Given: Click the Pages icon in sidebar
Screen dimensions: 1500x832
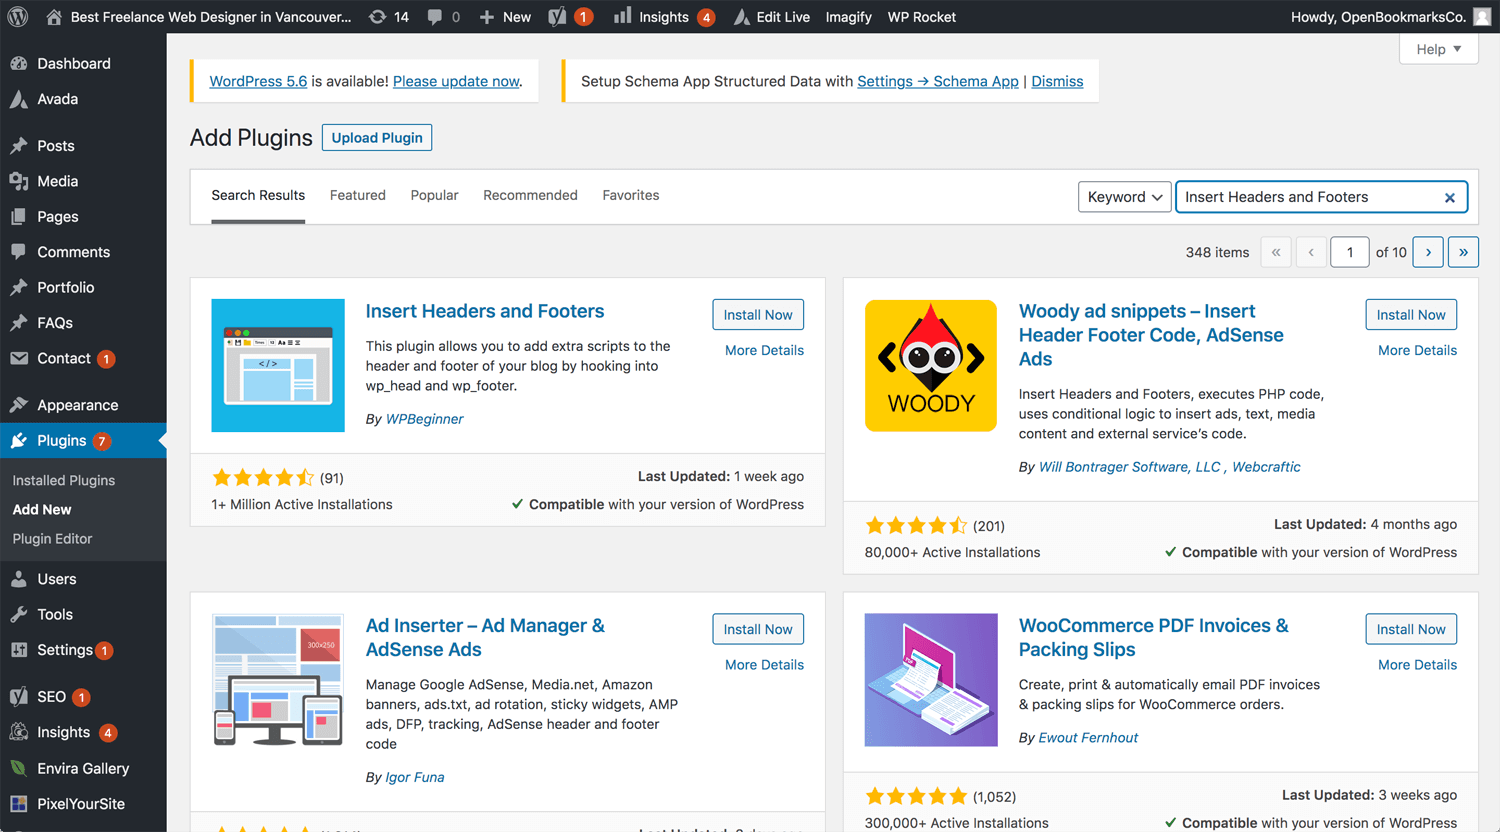Looking at the screenshot, I should tap(19, 217).
